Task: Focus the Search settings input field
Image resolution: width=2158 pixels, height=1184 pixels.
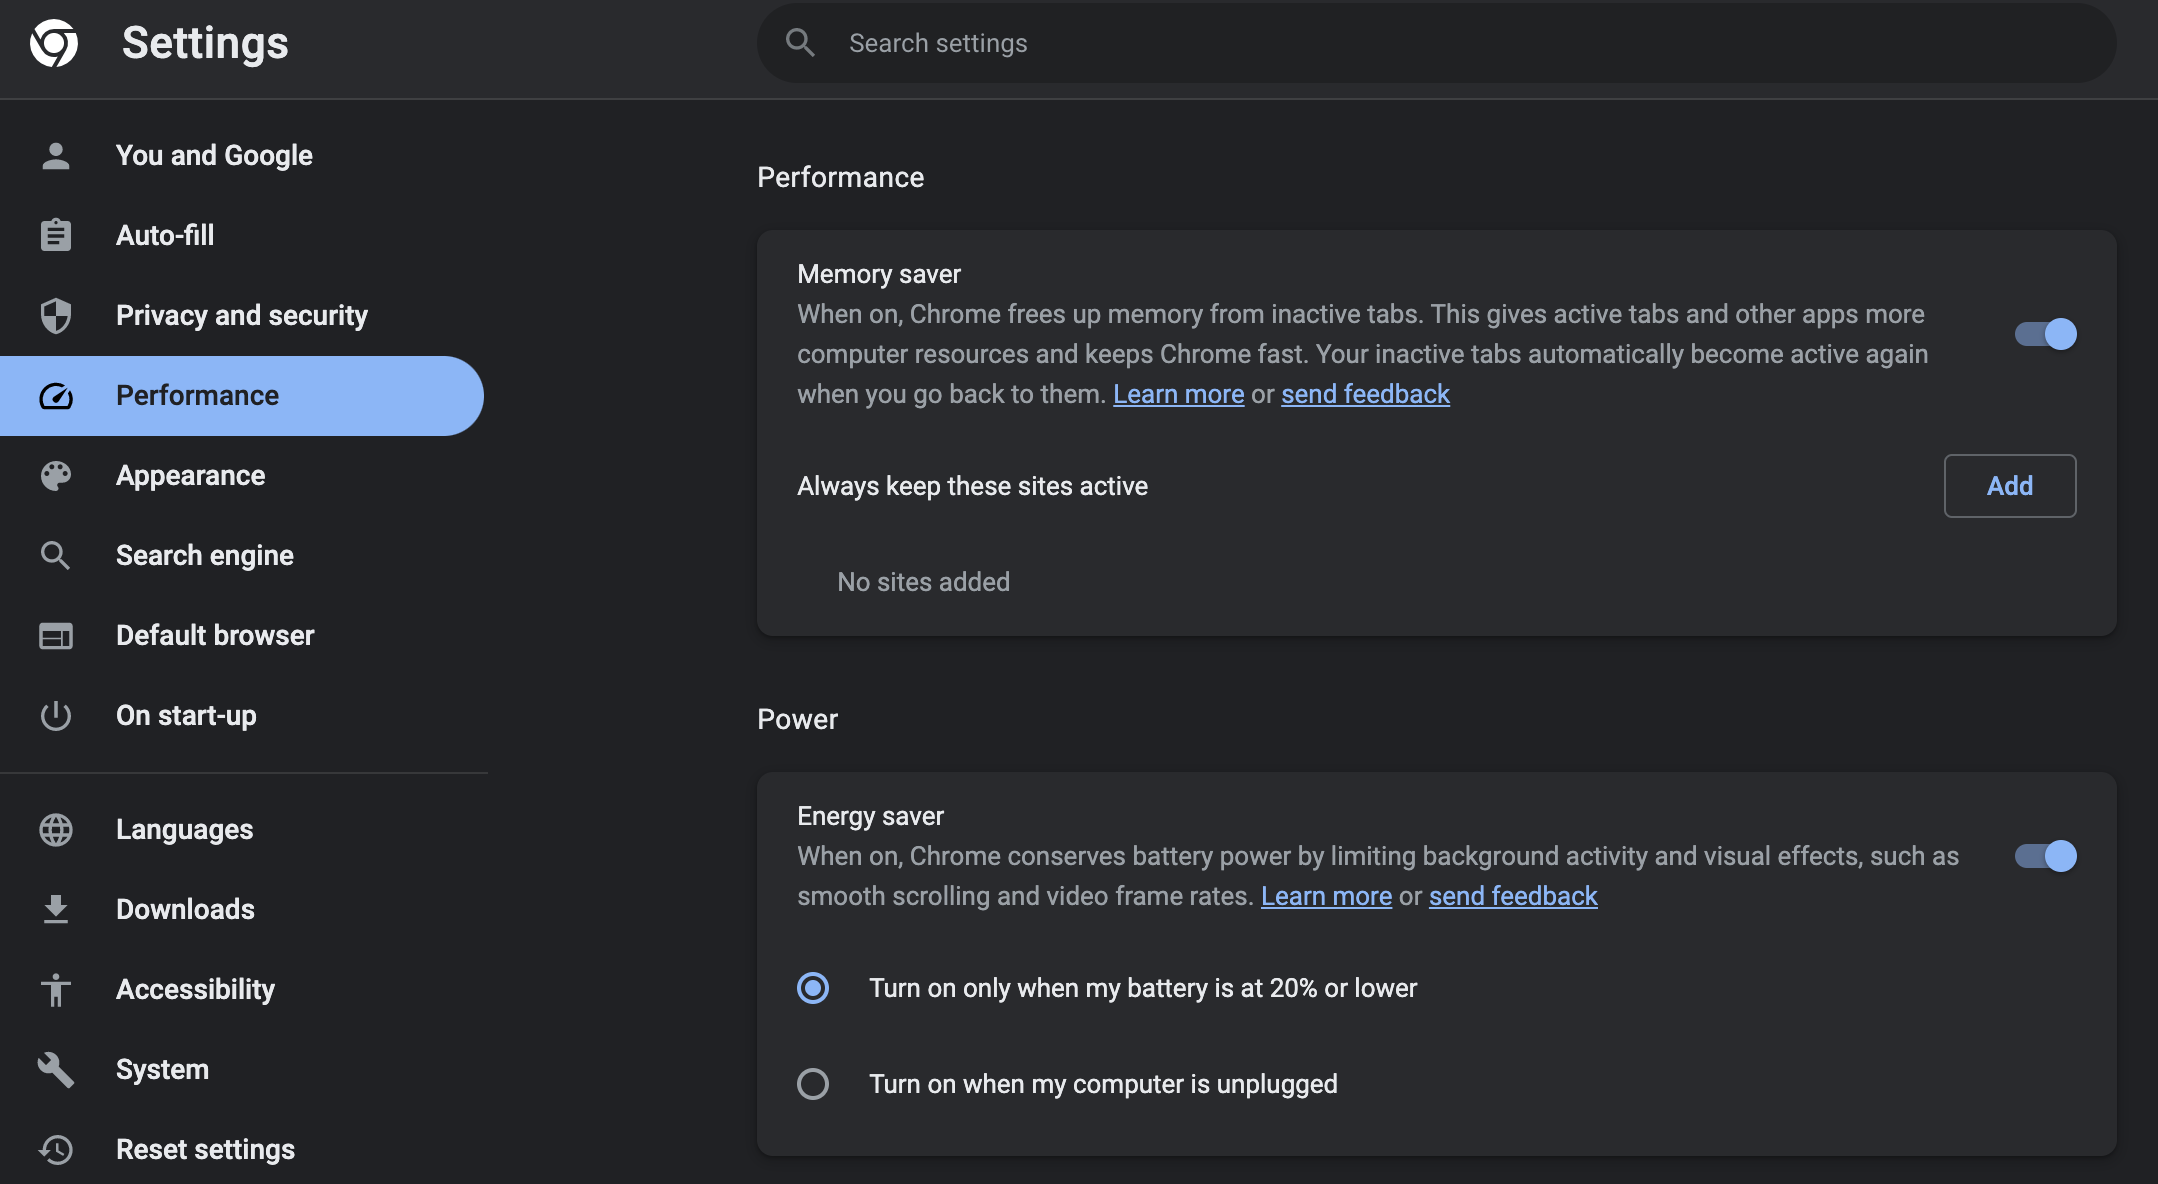Action: pos(1437,43)
